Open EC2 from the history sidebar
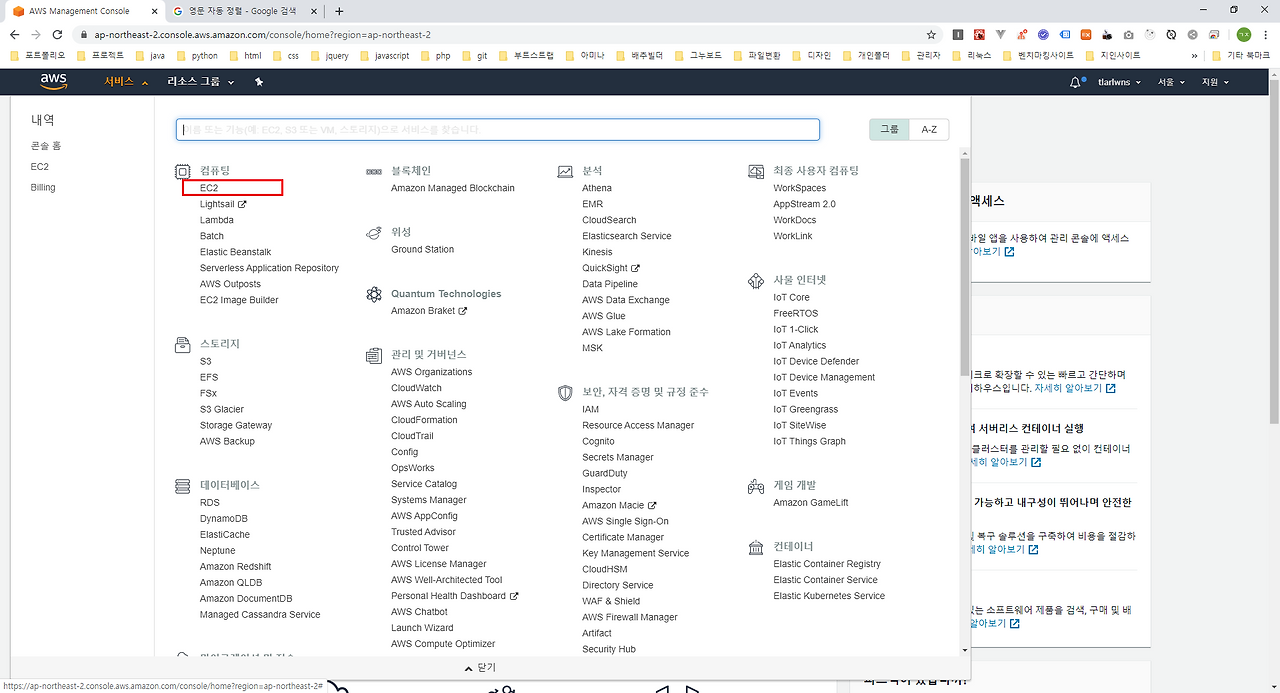The width and height of the screenshot is (1280, 693). (x=39, y=167)
